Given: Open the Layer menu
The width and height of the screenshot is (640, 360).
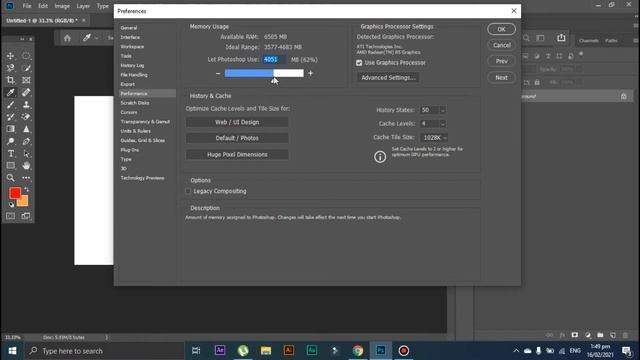Looking at the screenshot, I should [x=83, y=6].
